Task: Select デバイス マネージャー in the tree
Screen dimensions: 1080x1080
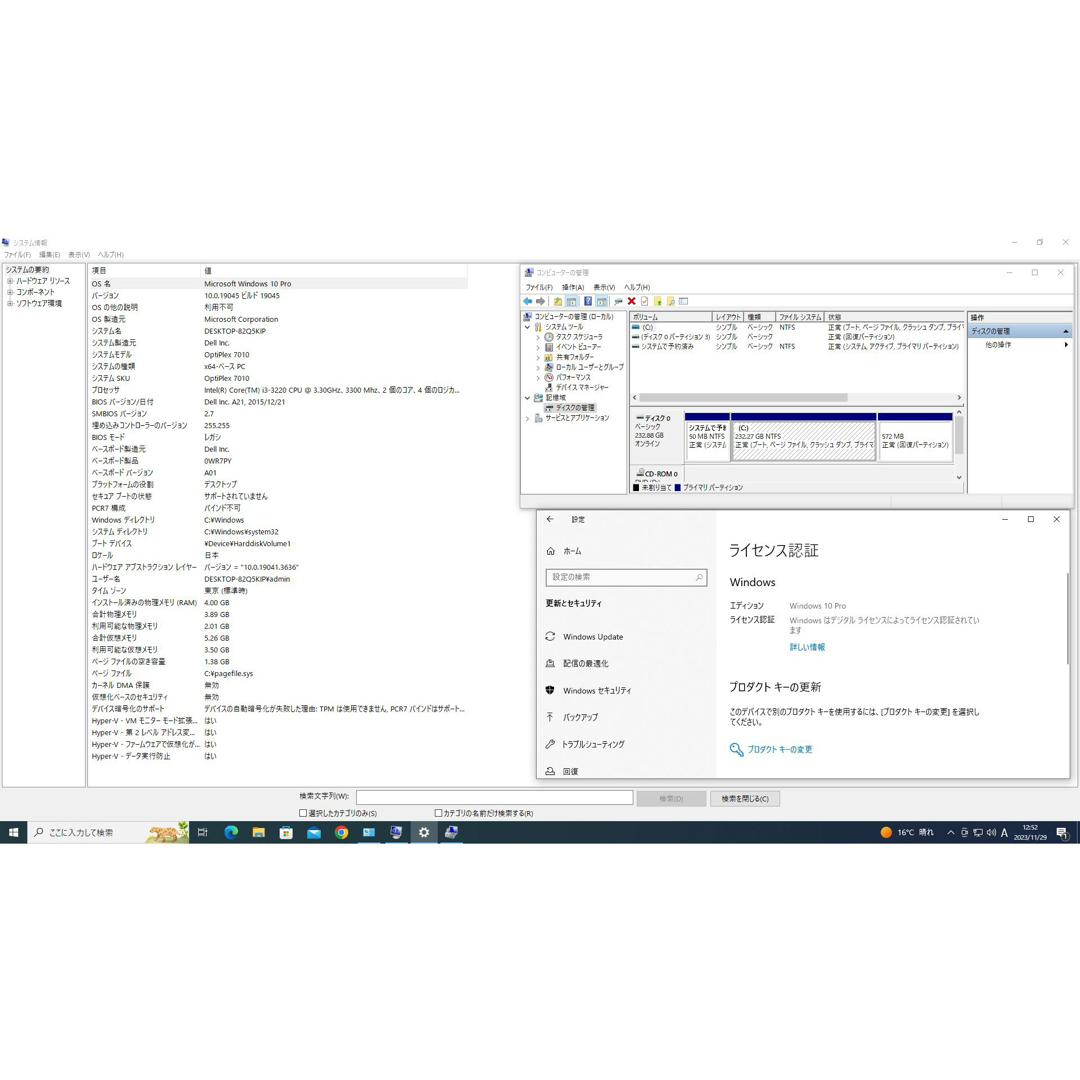Action: coord(582,387)
